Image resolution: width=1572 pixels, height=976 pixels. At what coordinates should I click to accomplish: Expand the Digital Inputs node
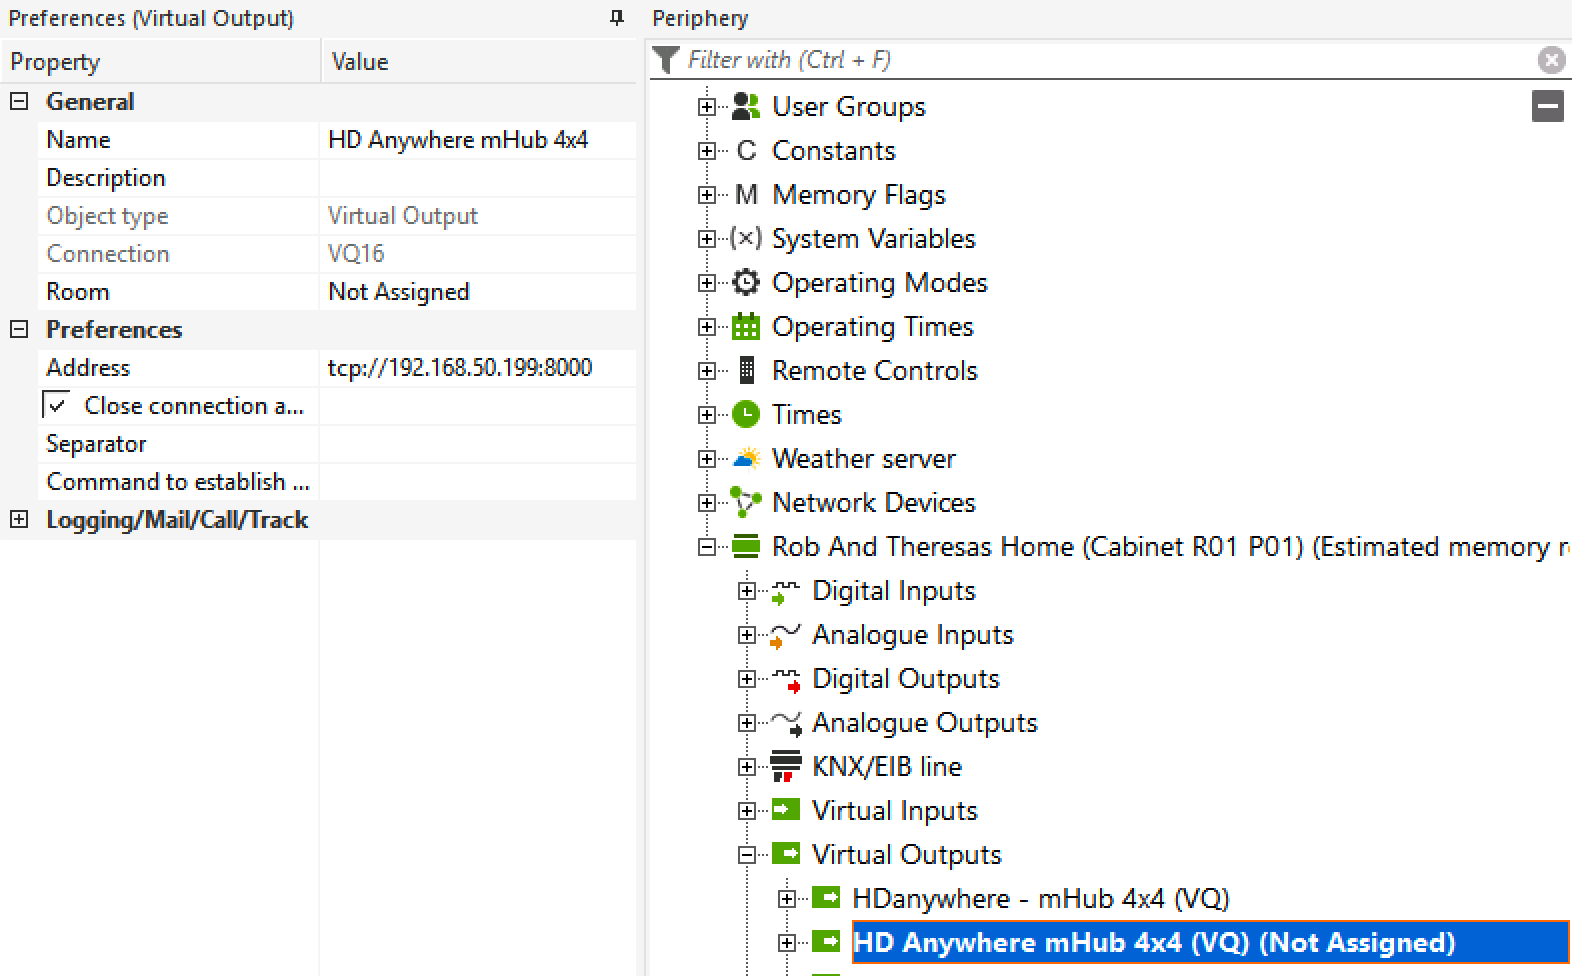coord(747,591)
